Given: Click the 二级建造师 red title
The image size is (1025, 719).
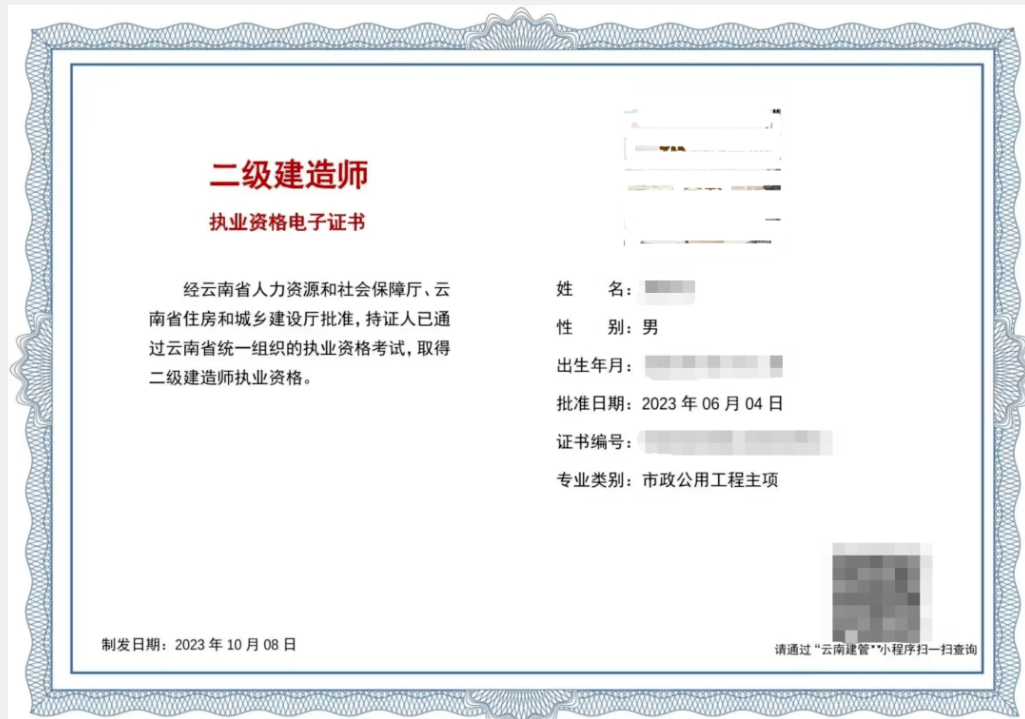Looking at the screenshot, I should click(288, 174).
